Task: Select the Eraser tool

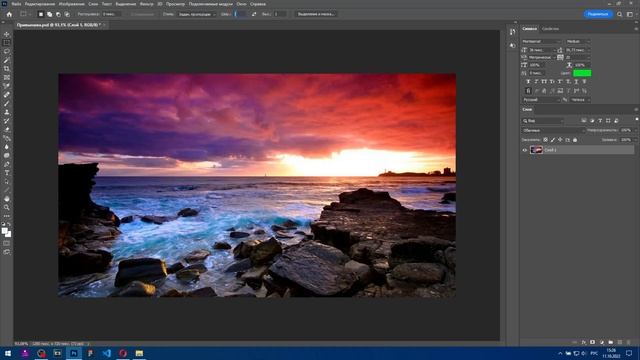Action: tap(7, 129)
